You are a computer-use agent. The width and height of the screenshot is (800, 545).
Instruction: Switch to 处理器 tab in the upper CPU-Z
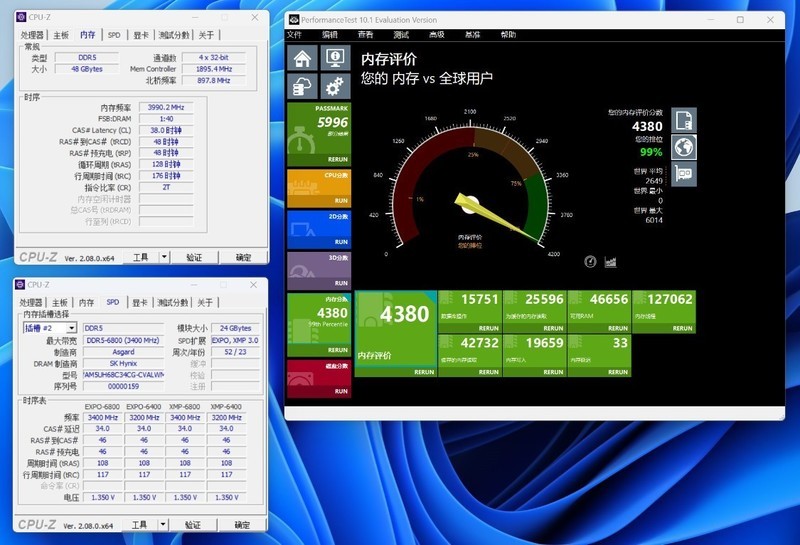click(32, 35)
